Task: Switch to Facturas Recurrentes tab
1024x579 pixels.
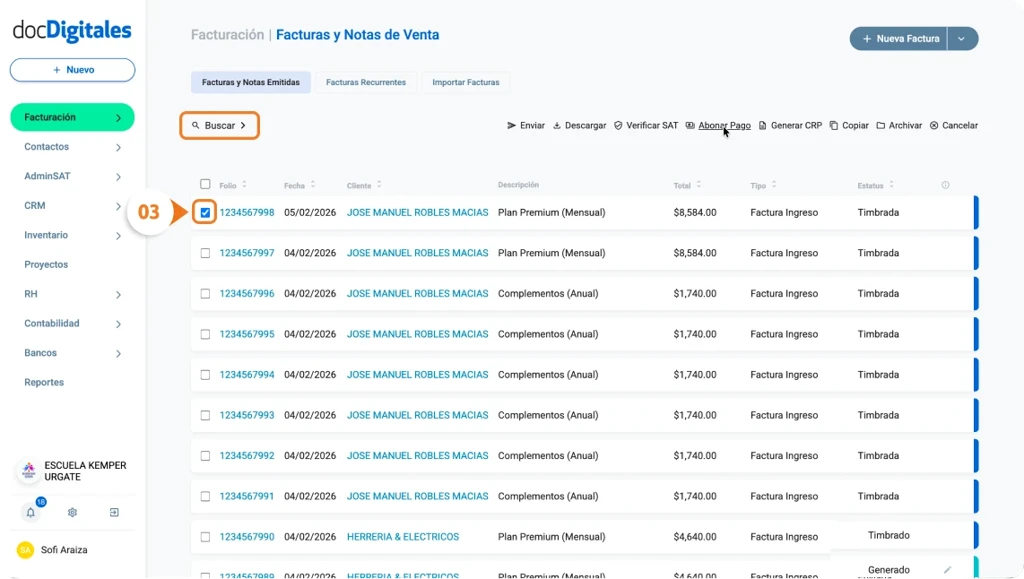Action: click(x=366, y=82)
